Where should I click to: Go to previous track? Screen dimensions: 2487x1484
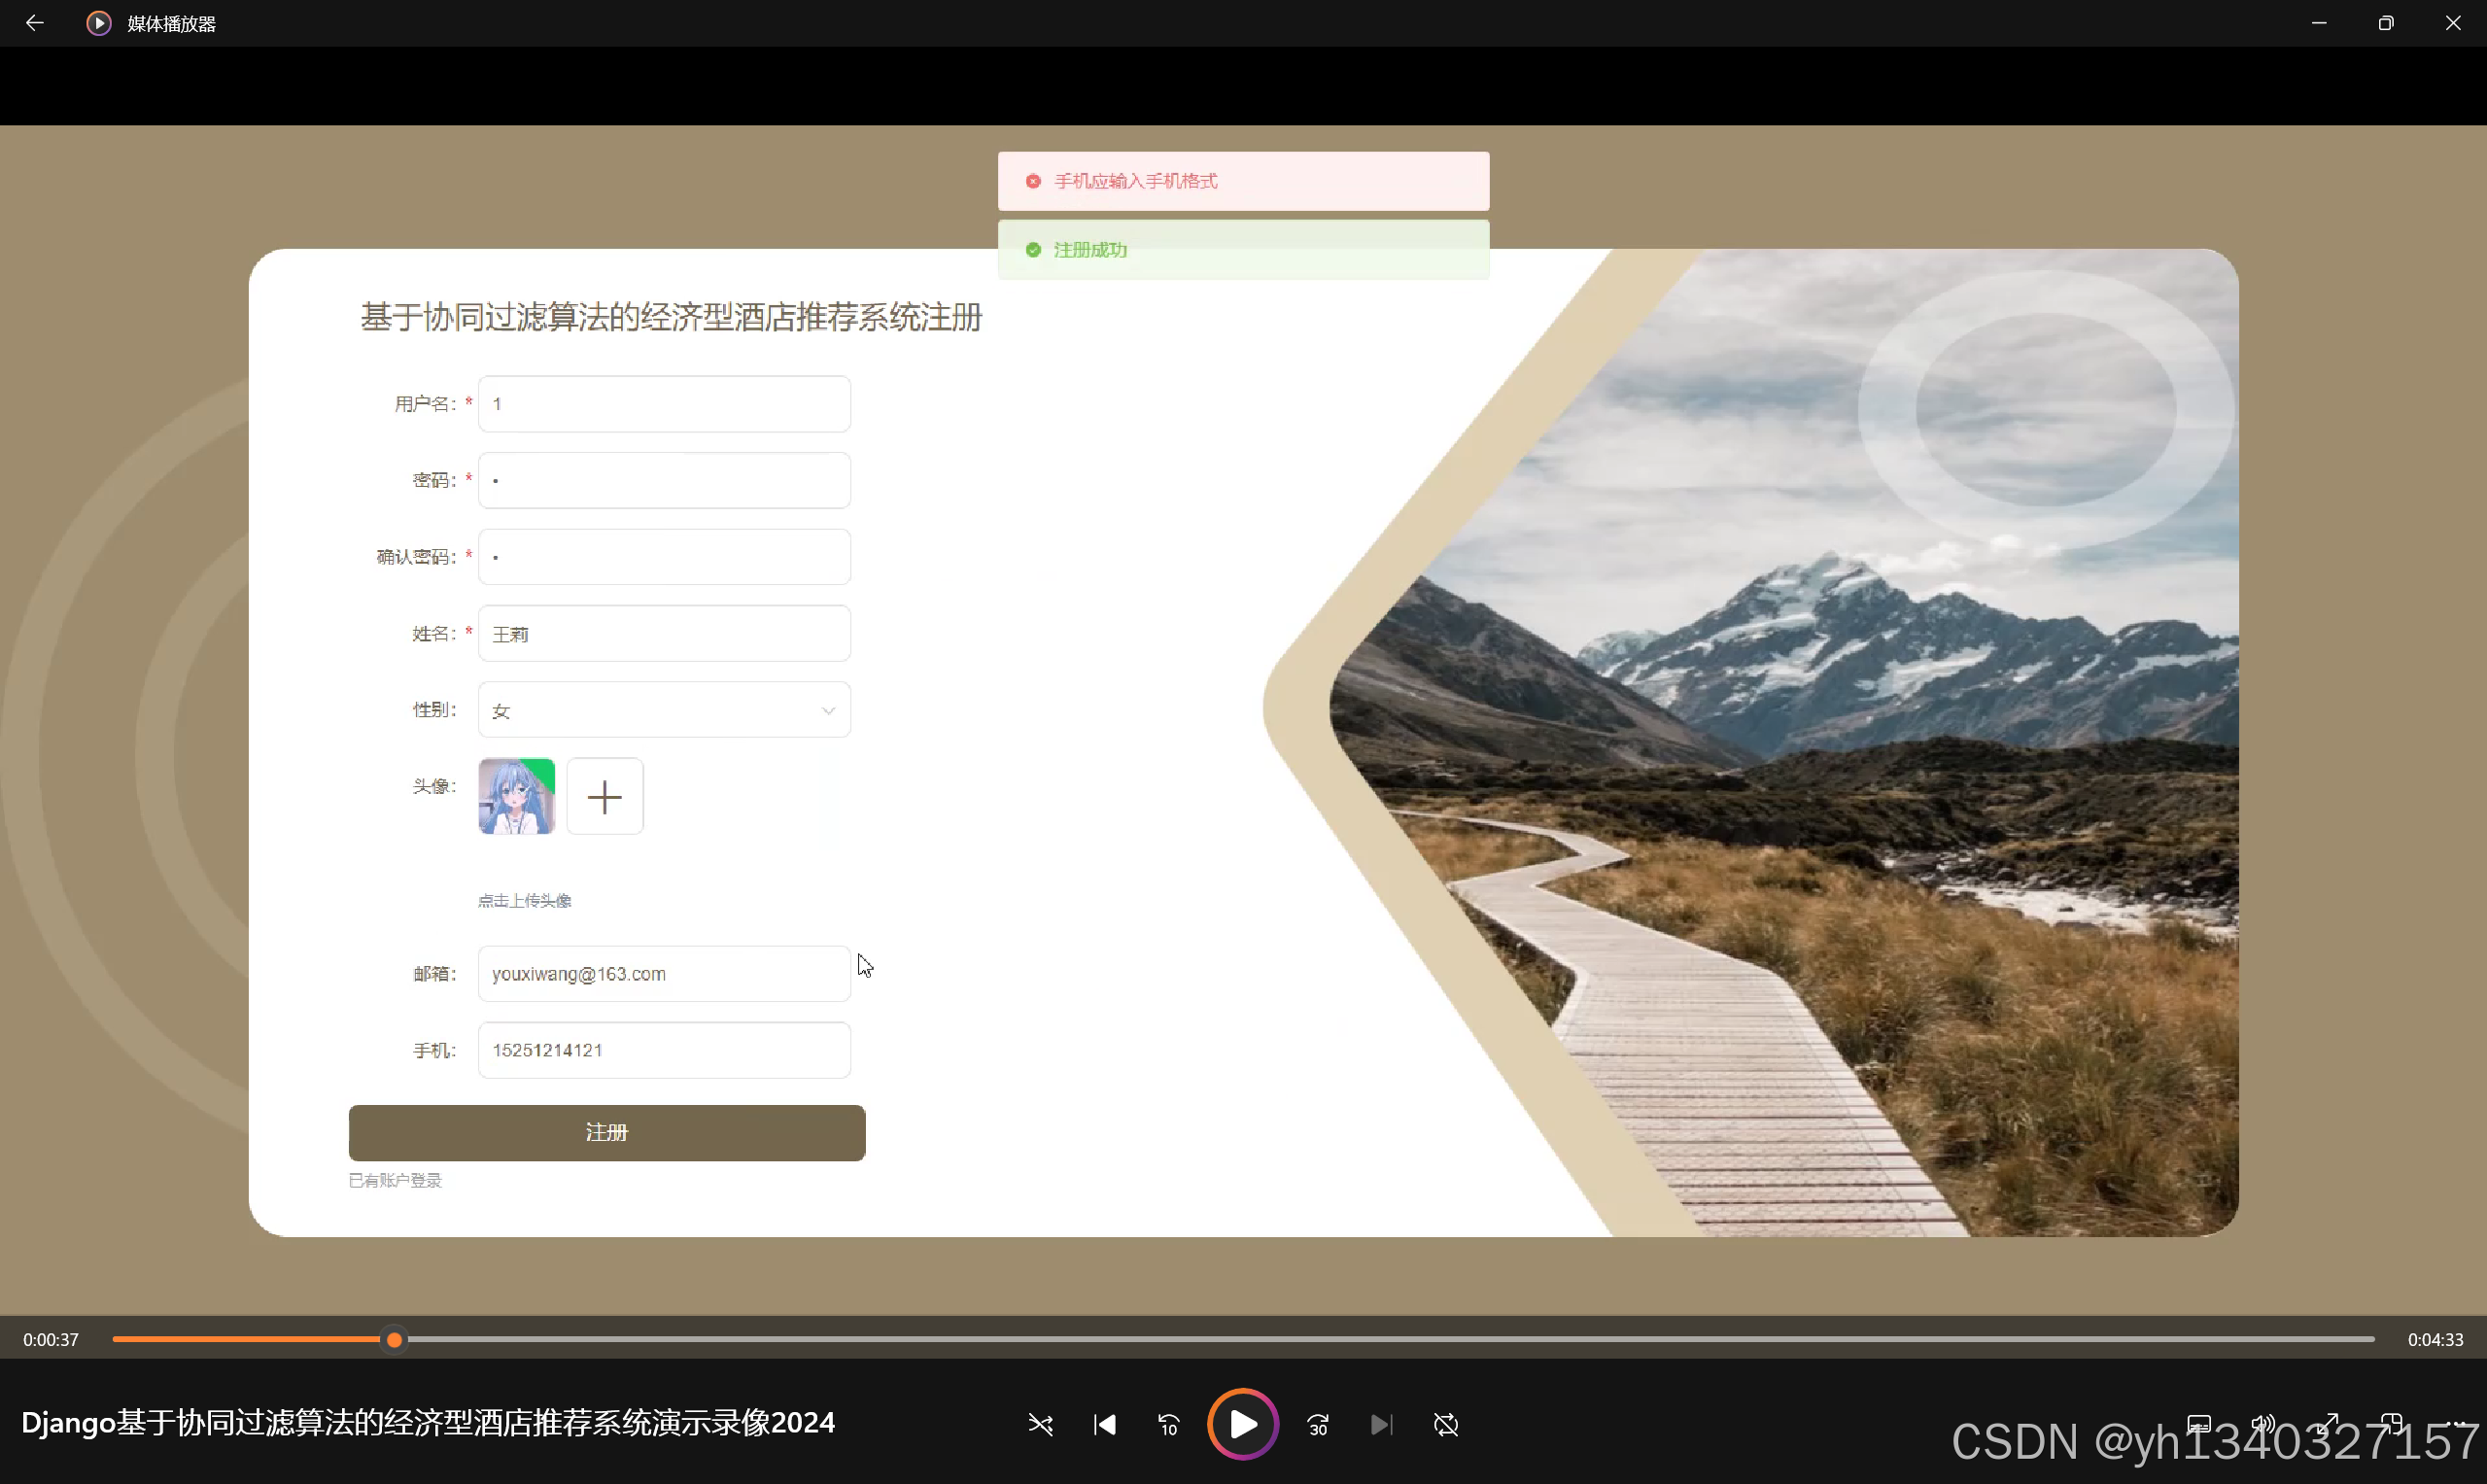coord(1105,1424)
